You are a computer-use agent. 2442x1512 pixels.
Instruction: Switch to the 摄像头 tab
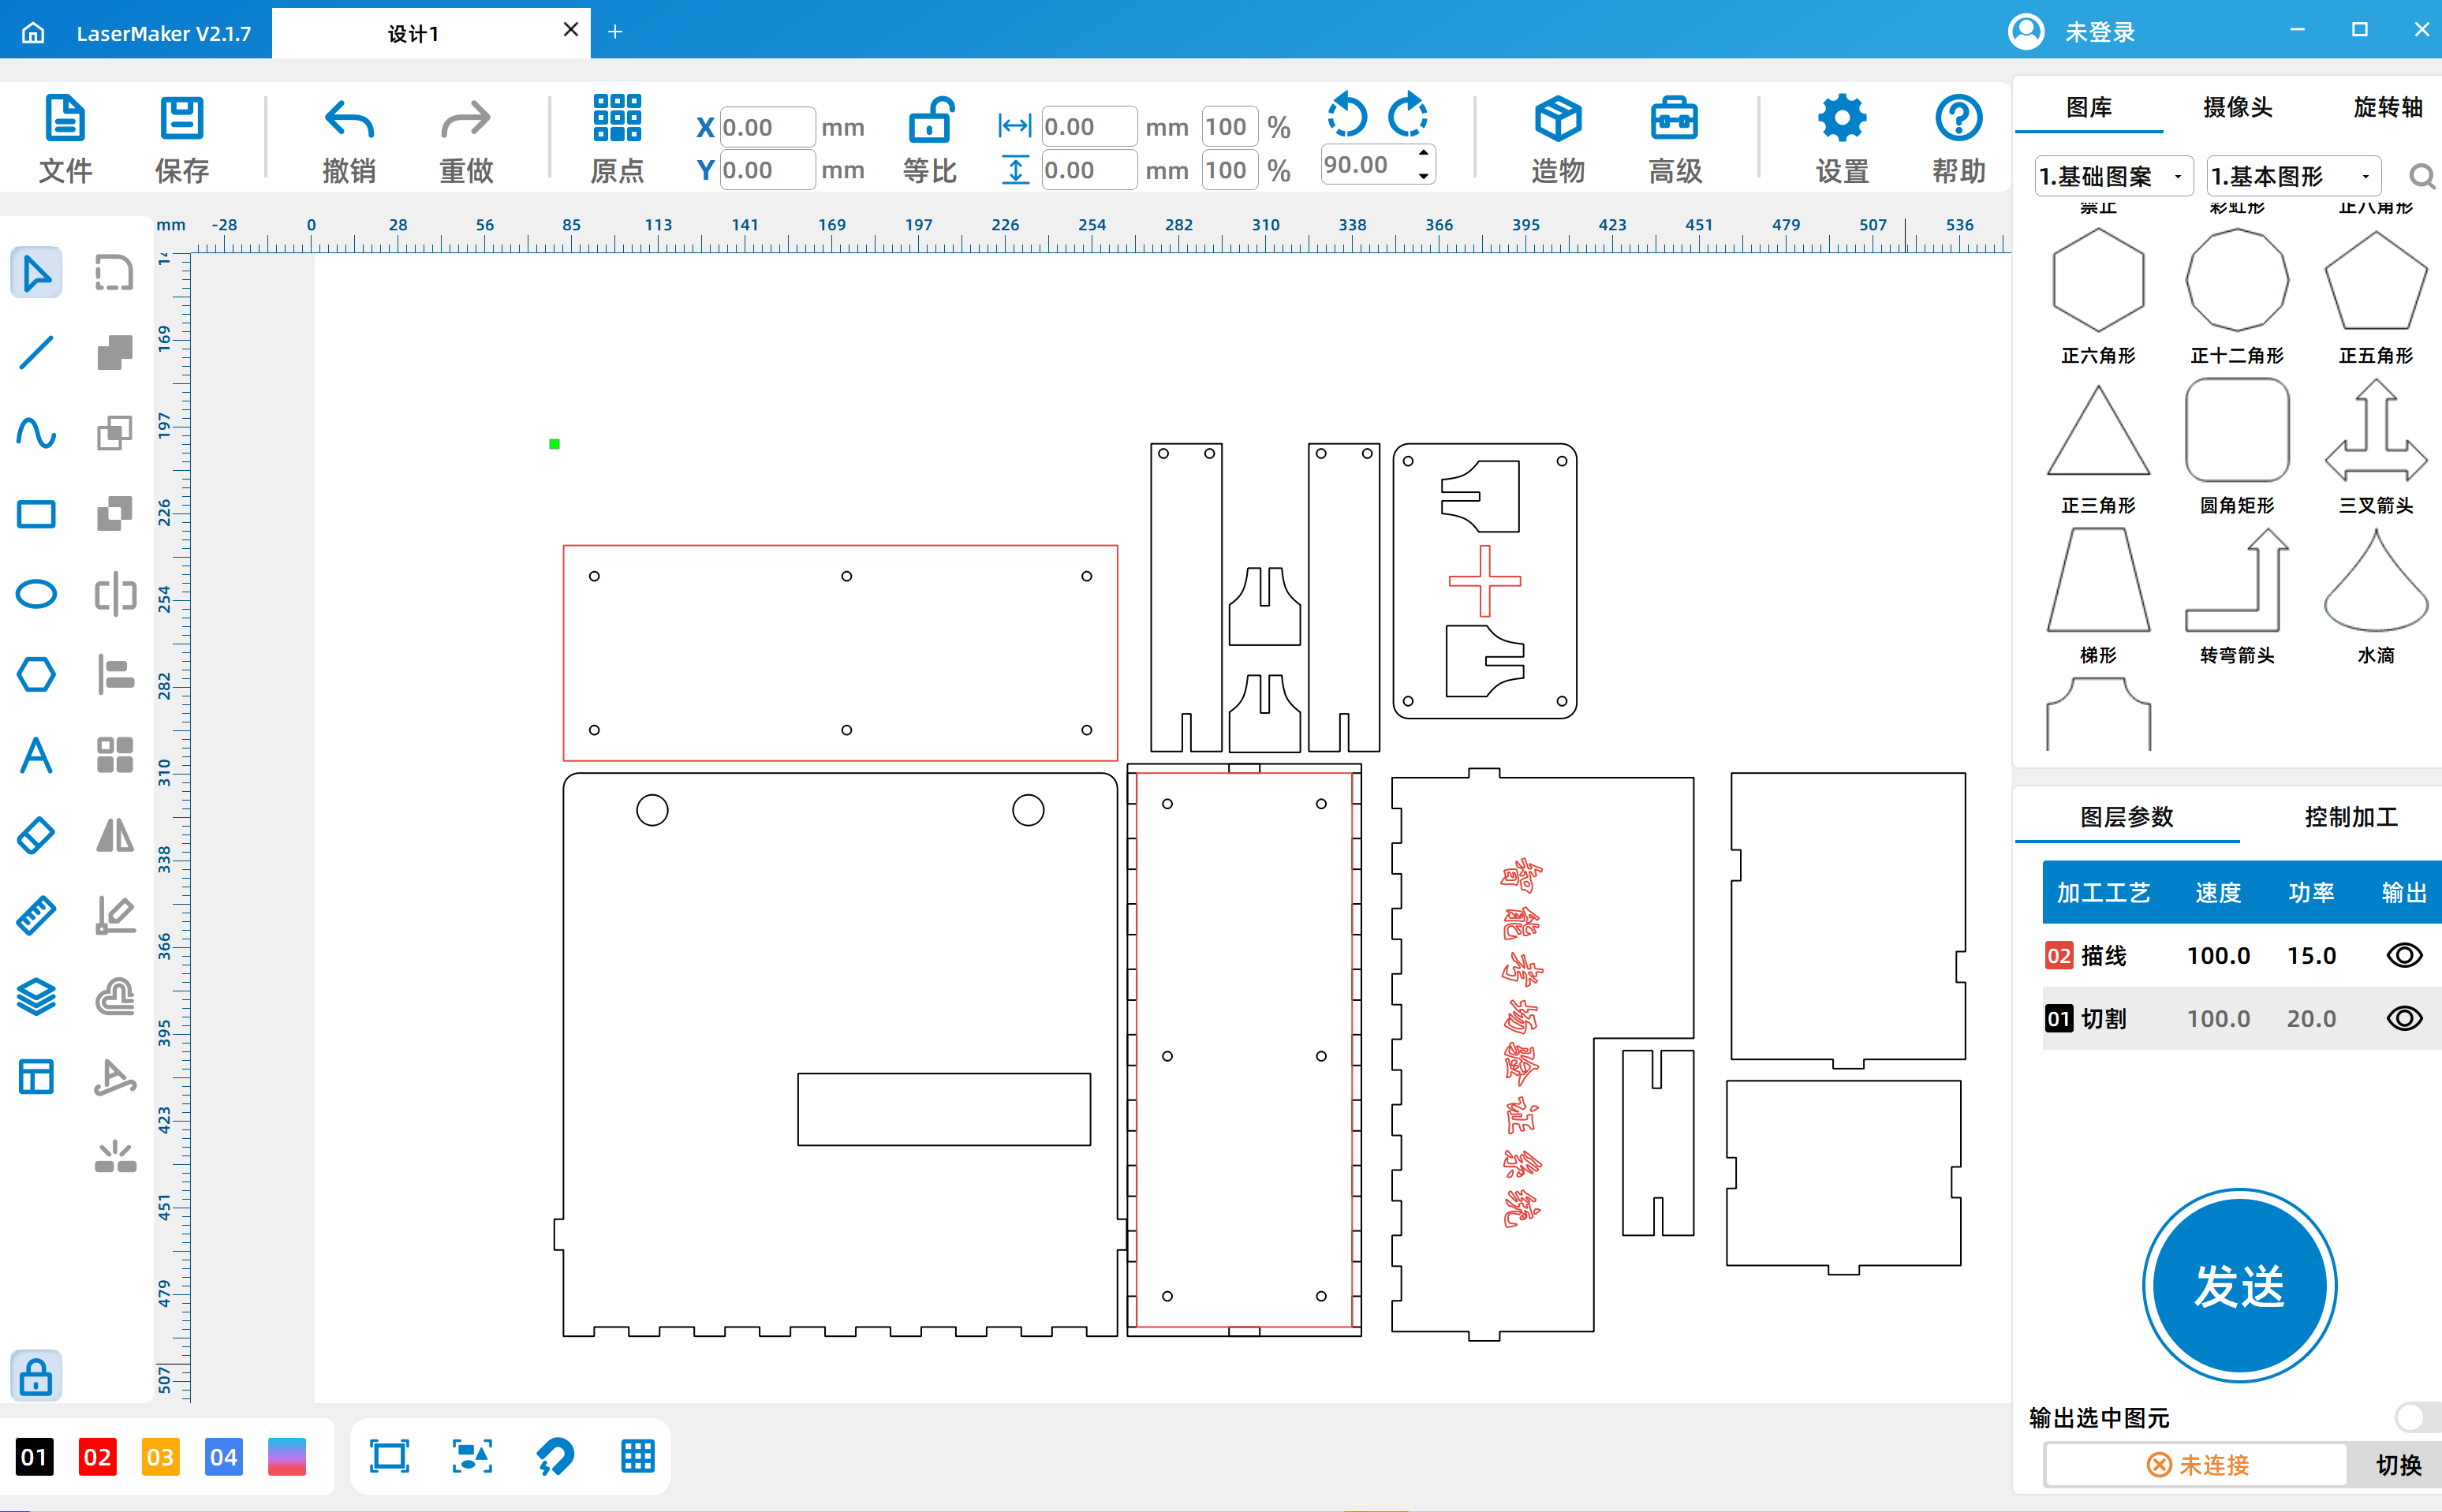(x=2237, y=107)
